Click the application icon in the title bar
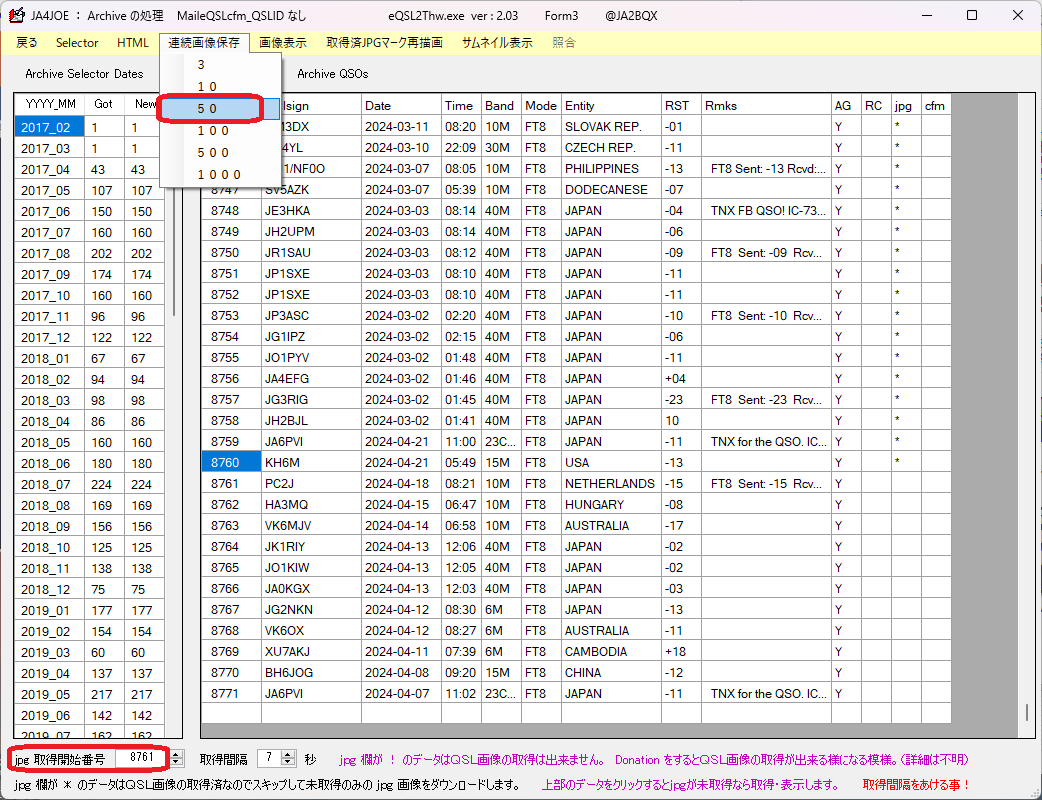Screen dimensions: 1042x800 pyautogui.click(x=14, y=15)
